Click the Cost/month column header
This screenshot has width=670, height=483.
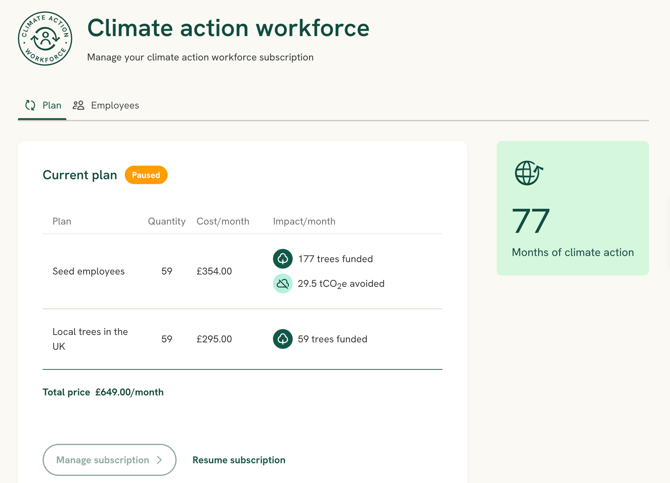(x=223, y=221)
